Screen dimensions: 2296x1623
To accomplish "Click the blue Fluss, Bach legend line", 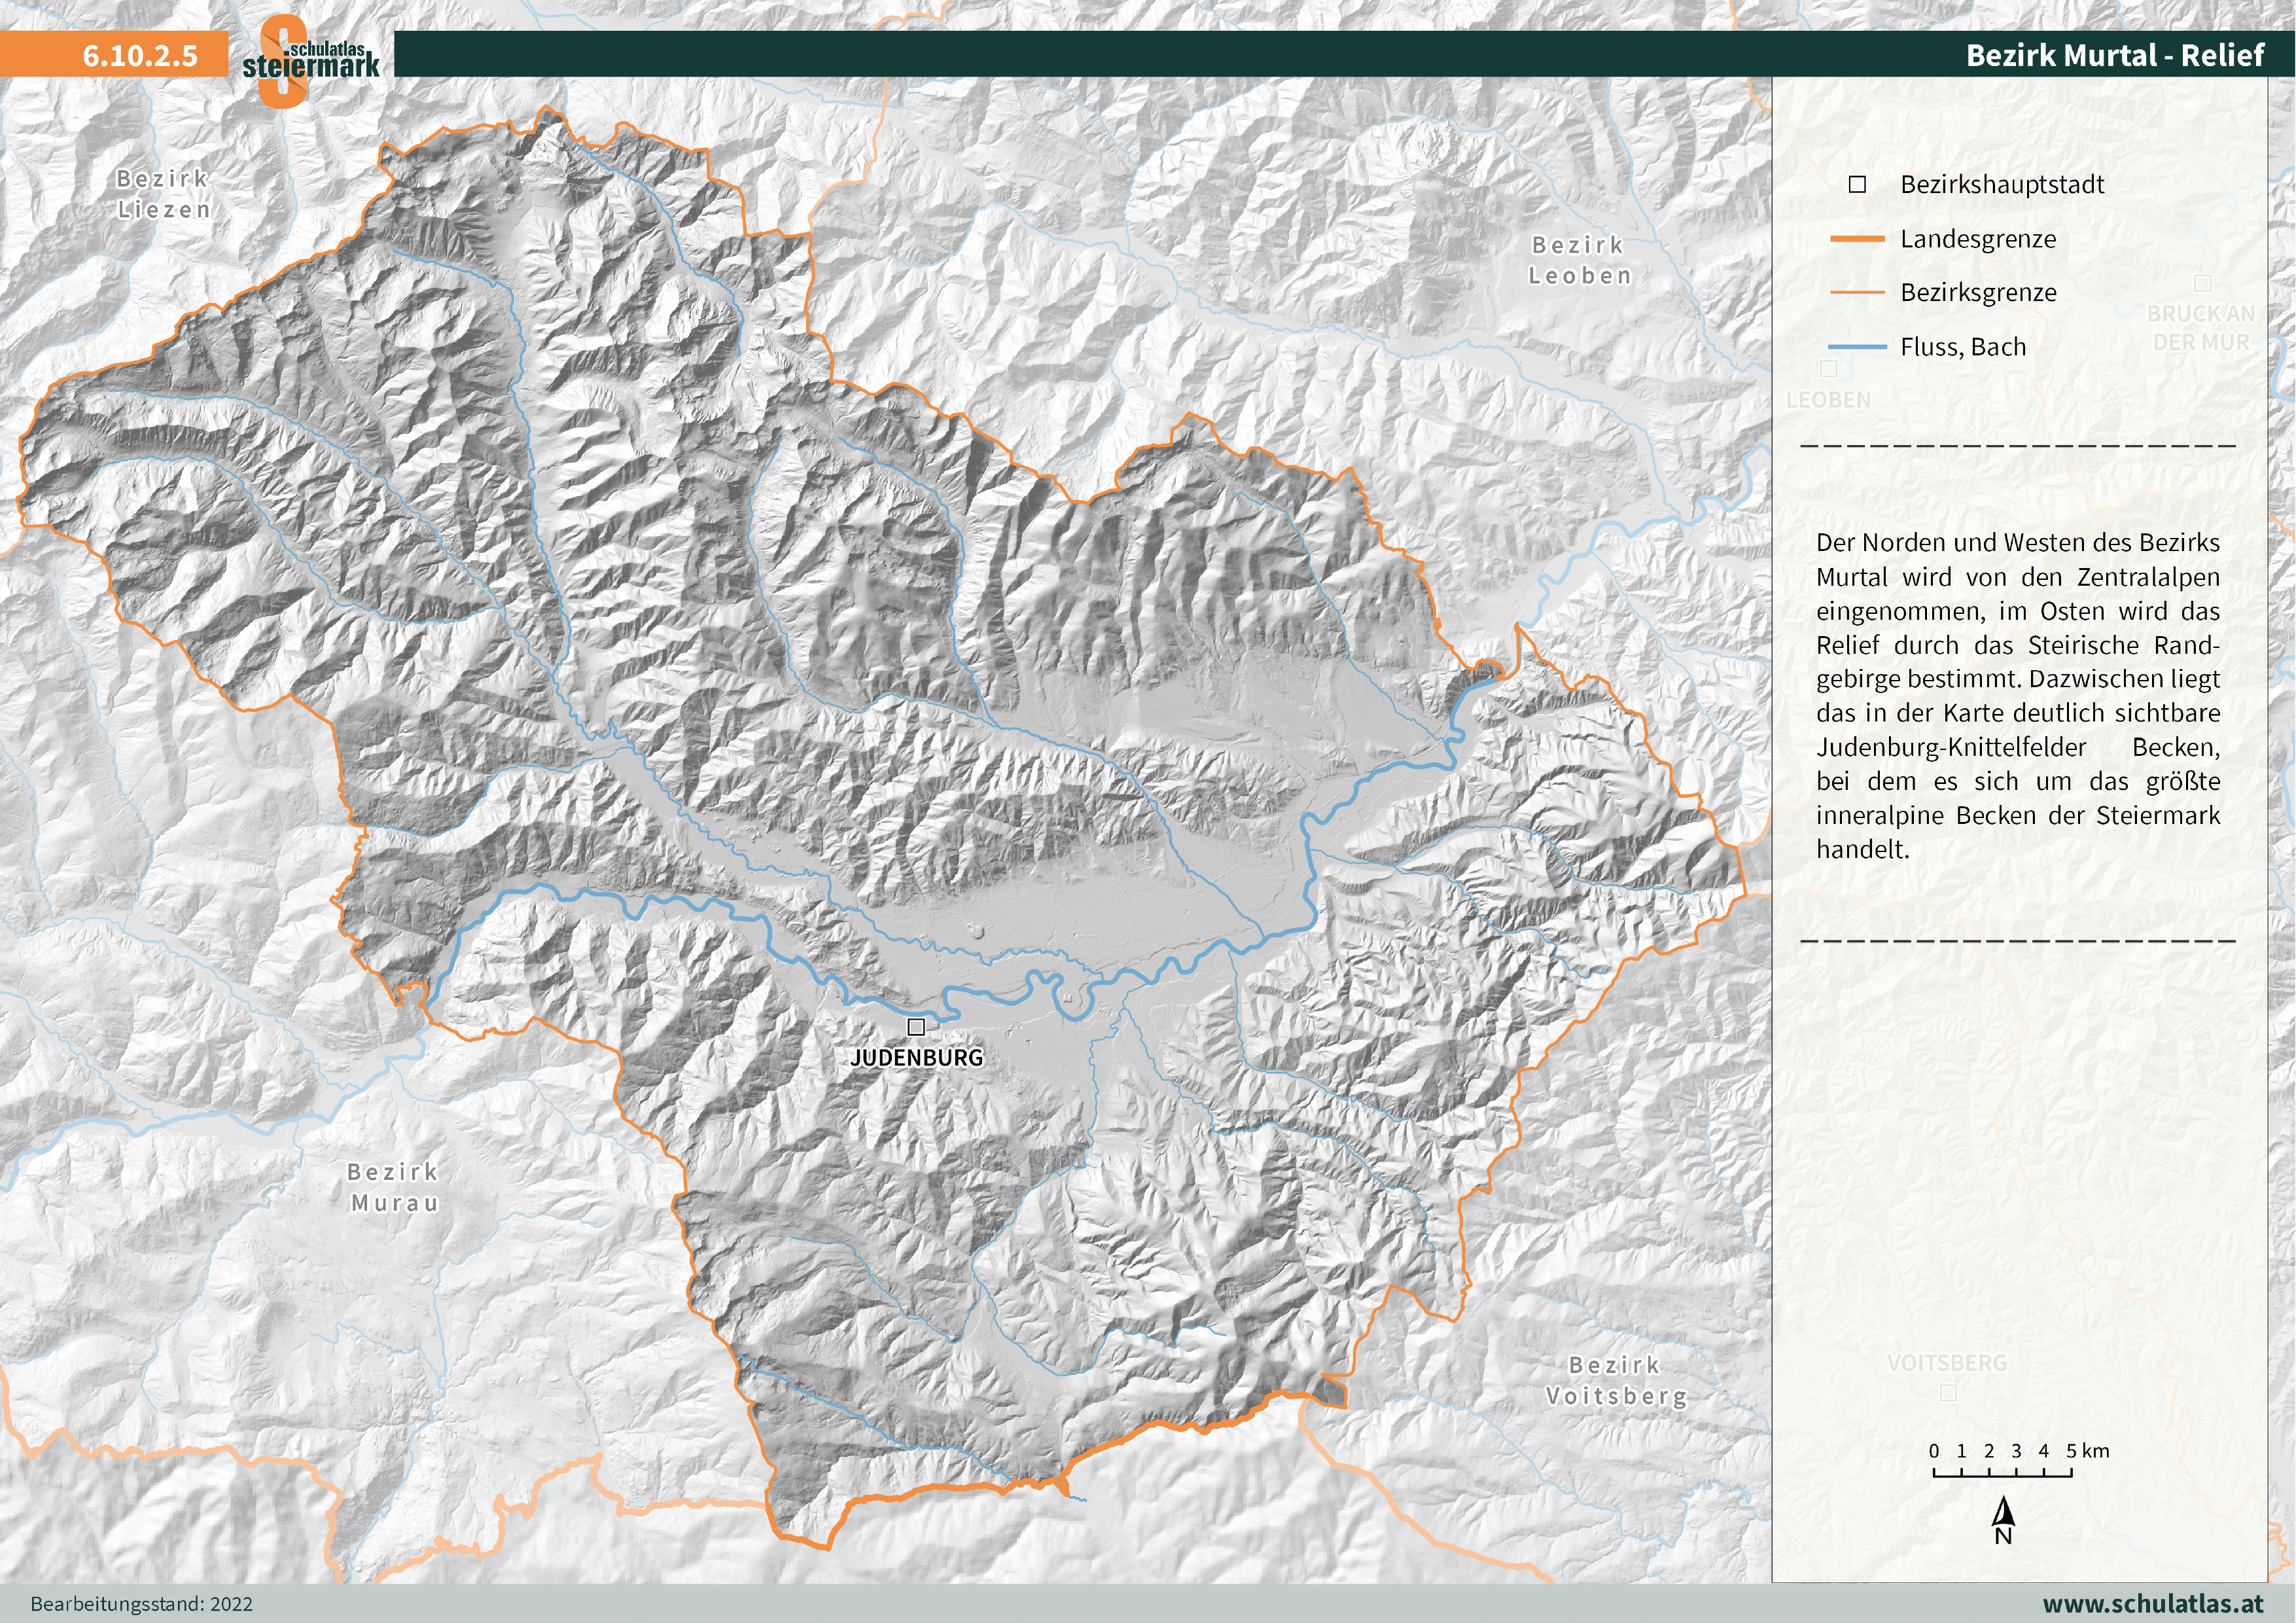I will pyautogui.click(x=1857, y=347).
